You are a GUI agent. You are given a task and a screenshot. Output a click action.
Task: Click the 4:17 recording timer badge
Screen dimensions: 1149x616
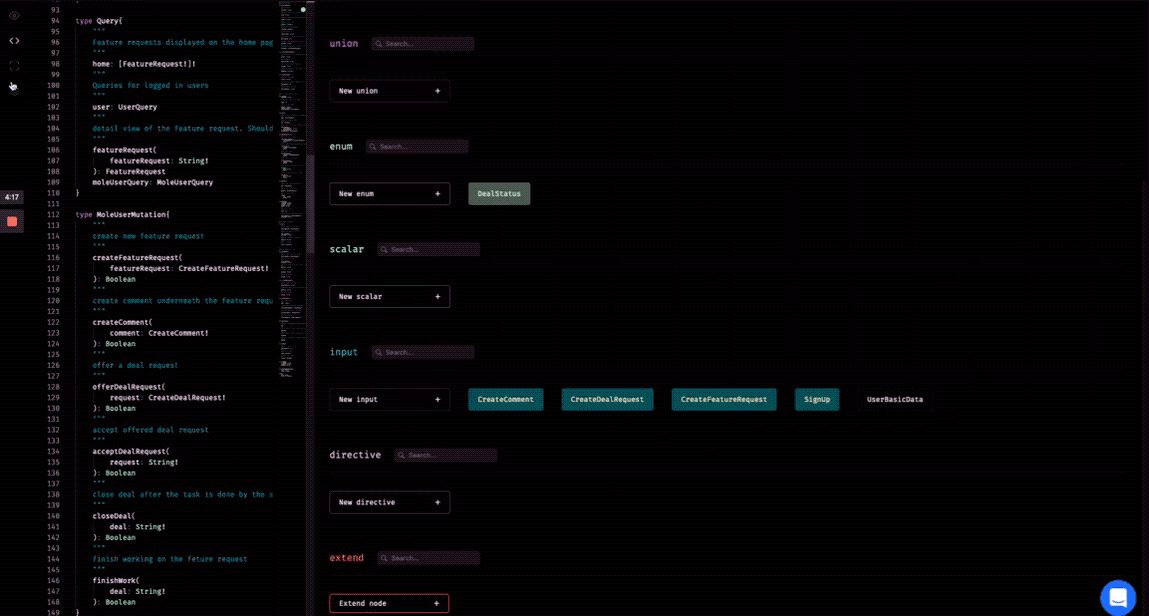(12, 197)
